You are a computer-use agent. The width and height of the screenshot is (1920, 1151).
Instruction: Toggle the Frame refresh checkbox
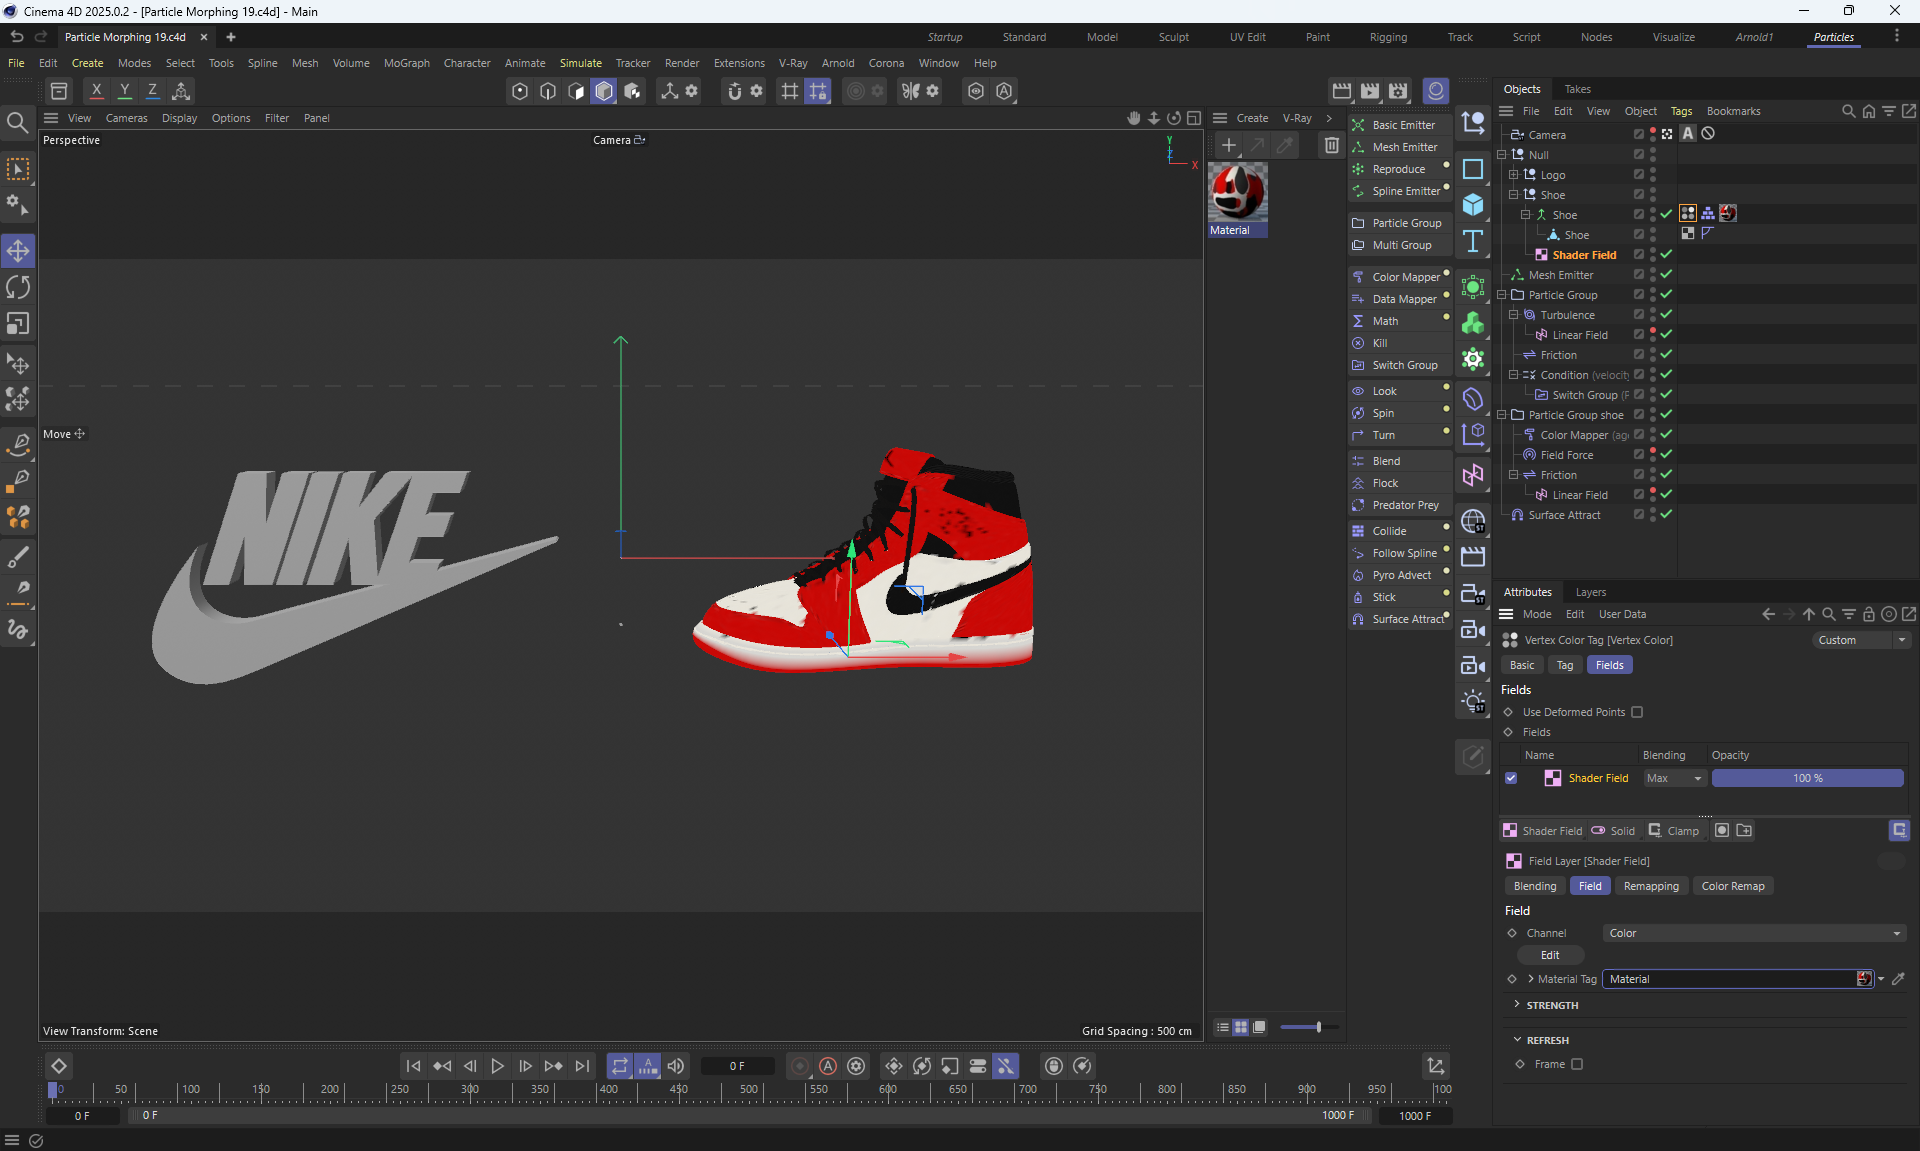(x=1577, y=1064)
